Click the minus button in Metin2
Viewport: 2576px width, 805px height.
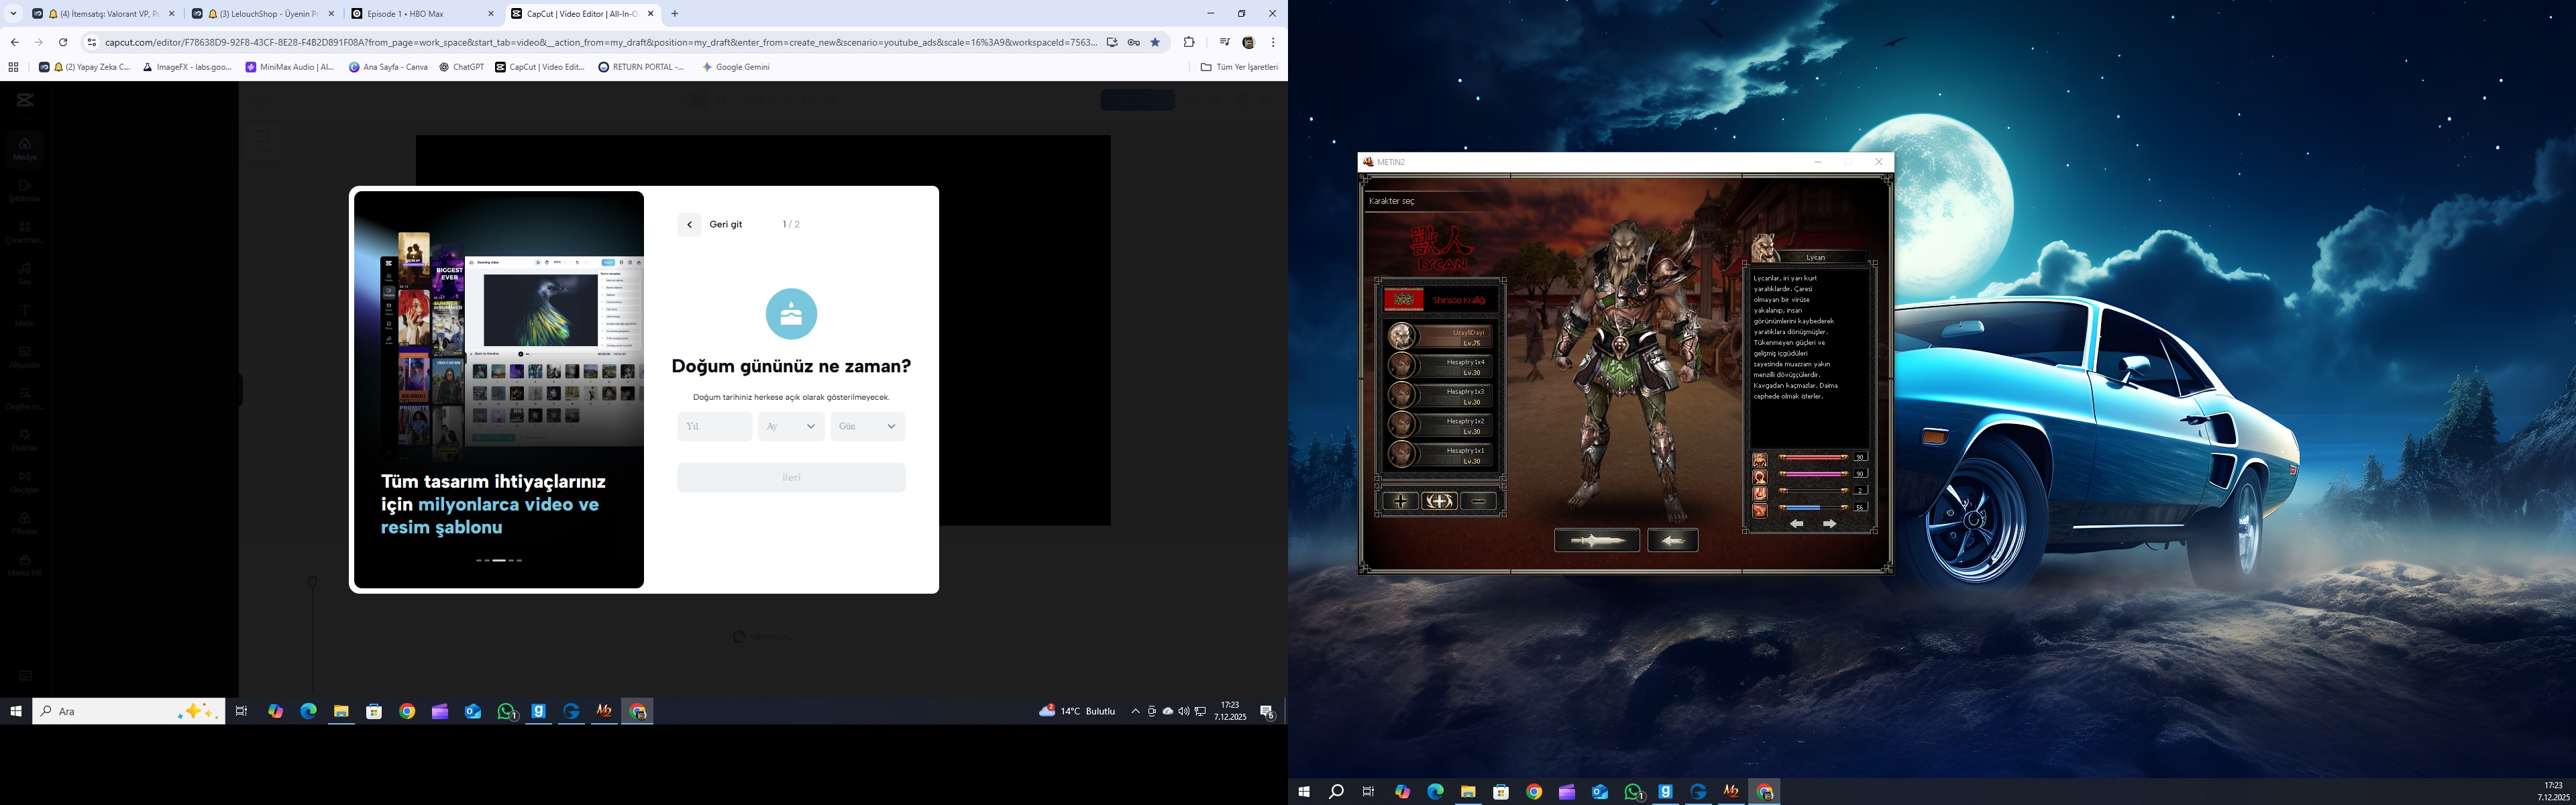pos(1478,502)
